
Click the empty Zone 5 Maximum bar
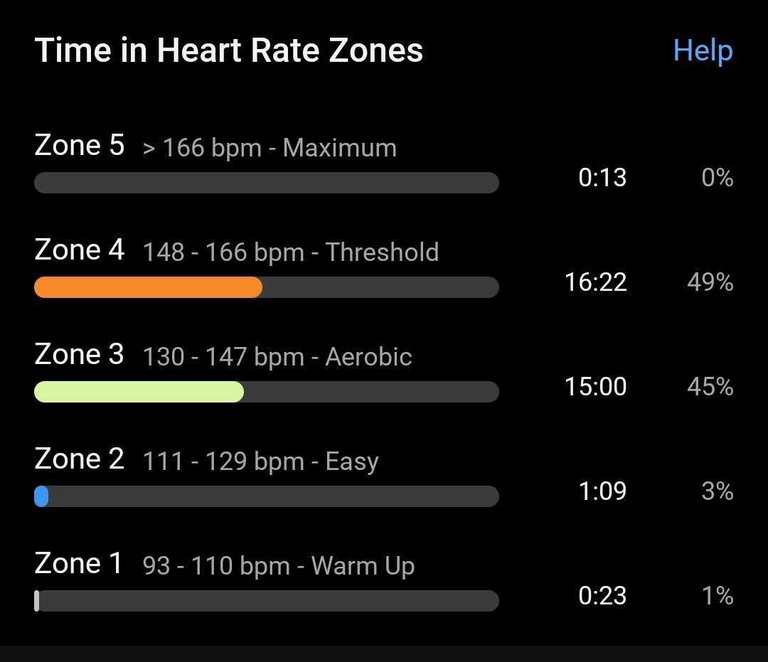tap(266, 183)
